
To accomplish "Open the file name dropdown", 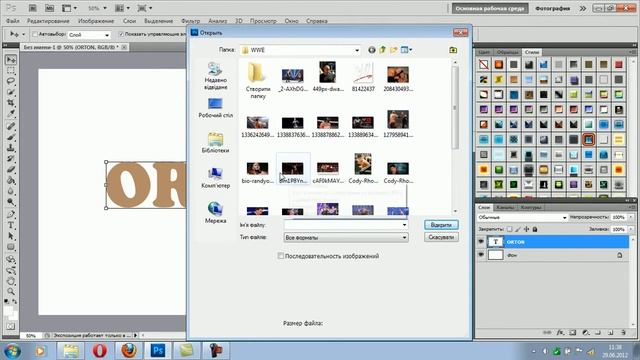I will [x=404, y=225].
